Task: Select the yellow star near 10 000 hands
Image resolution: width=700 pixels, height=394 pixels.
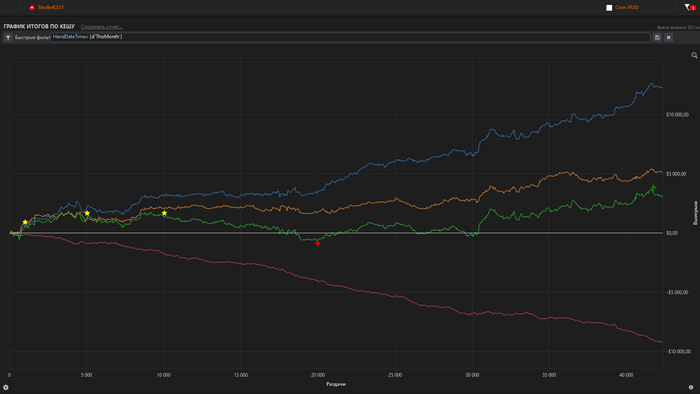Action: tap(164, 213)
